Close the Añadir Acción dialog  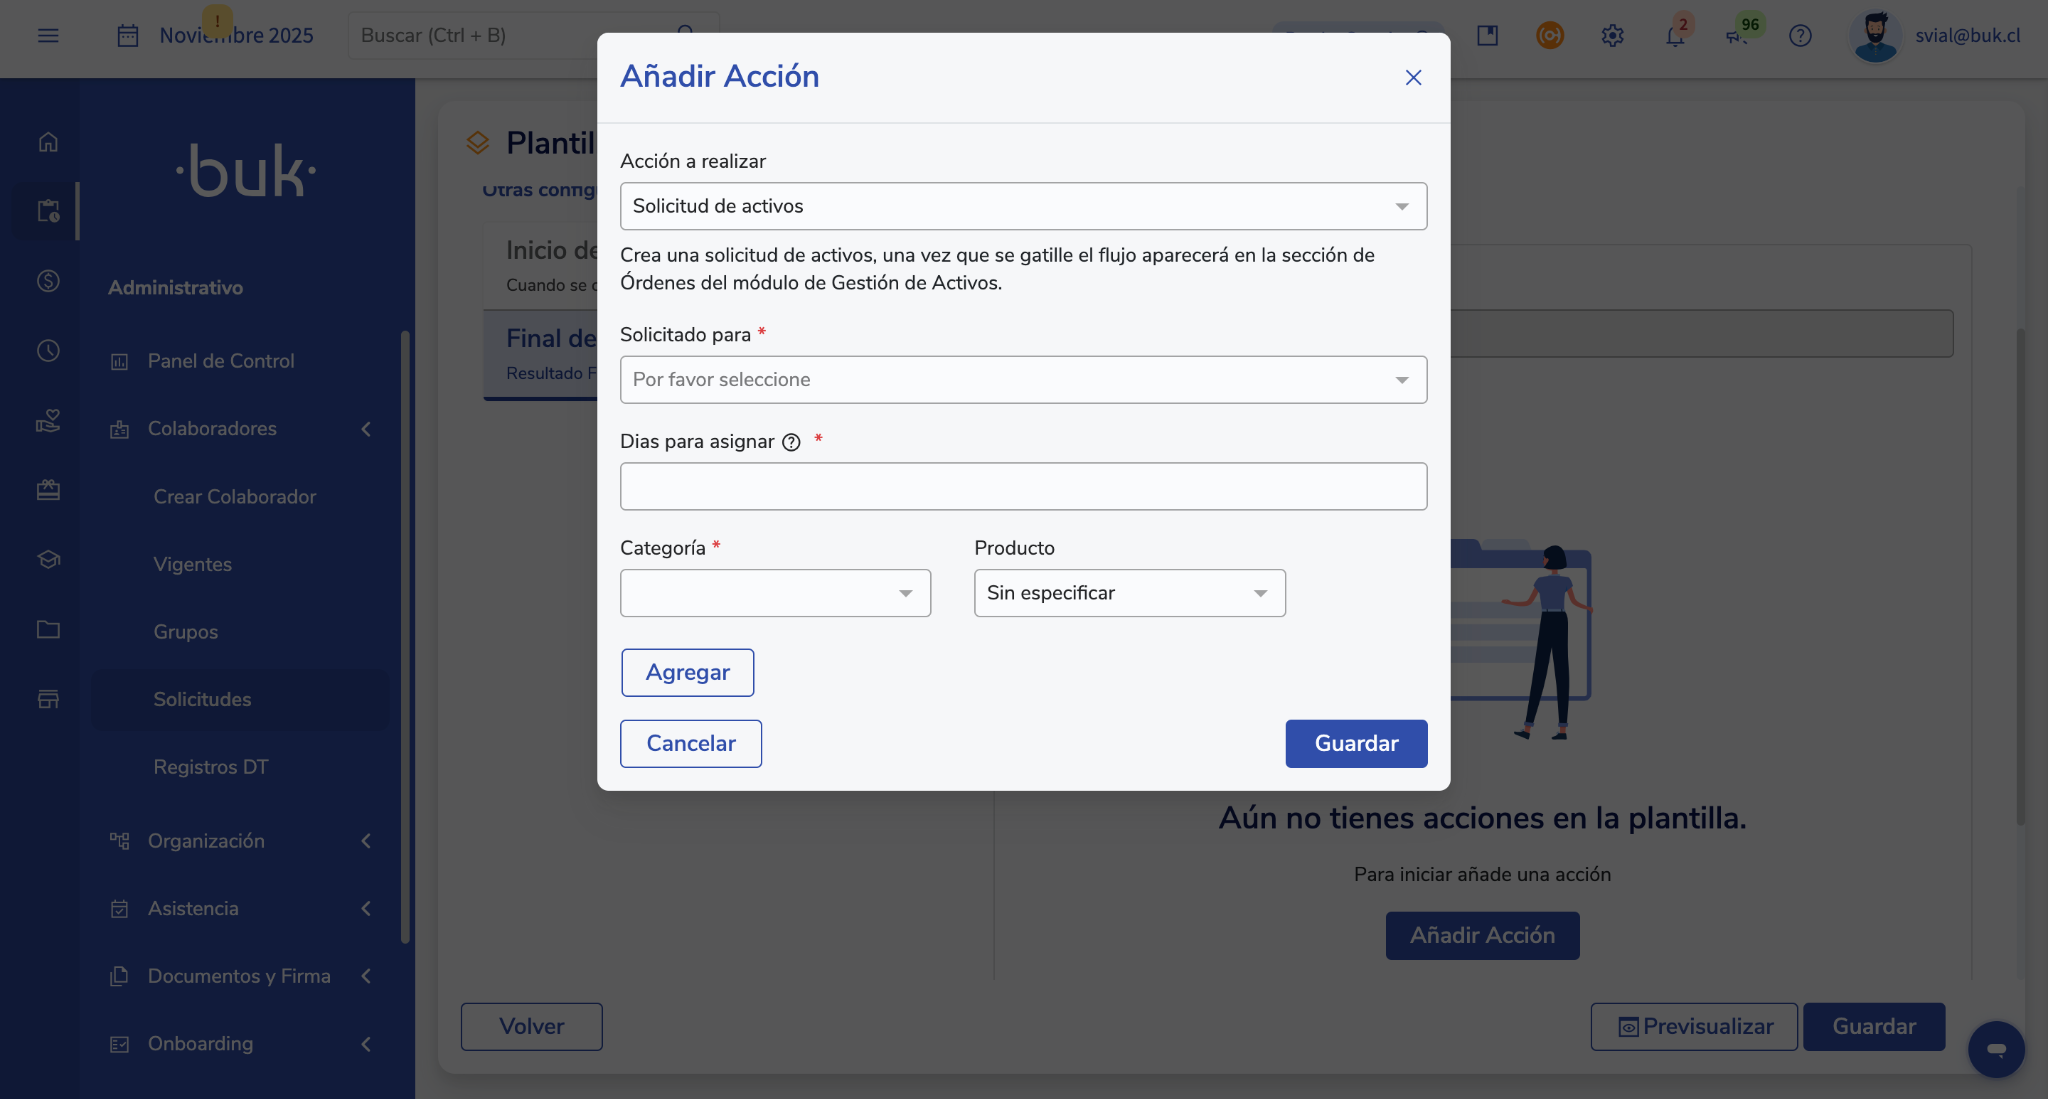click(x=1413, y=78)
